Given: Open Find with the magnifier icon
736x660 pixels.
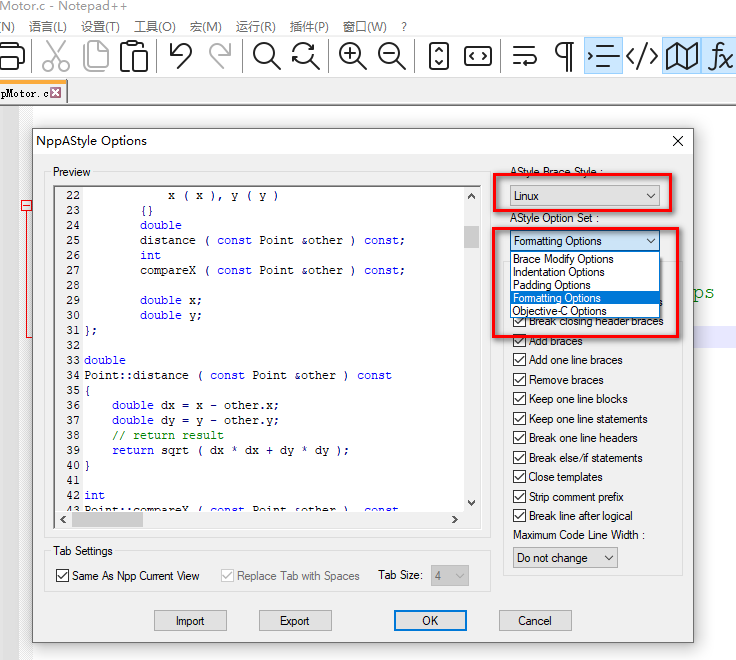Looking at the screenshot, I should tap(267, 56).
